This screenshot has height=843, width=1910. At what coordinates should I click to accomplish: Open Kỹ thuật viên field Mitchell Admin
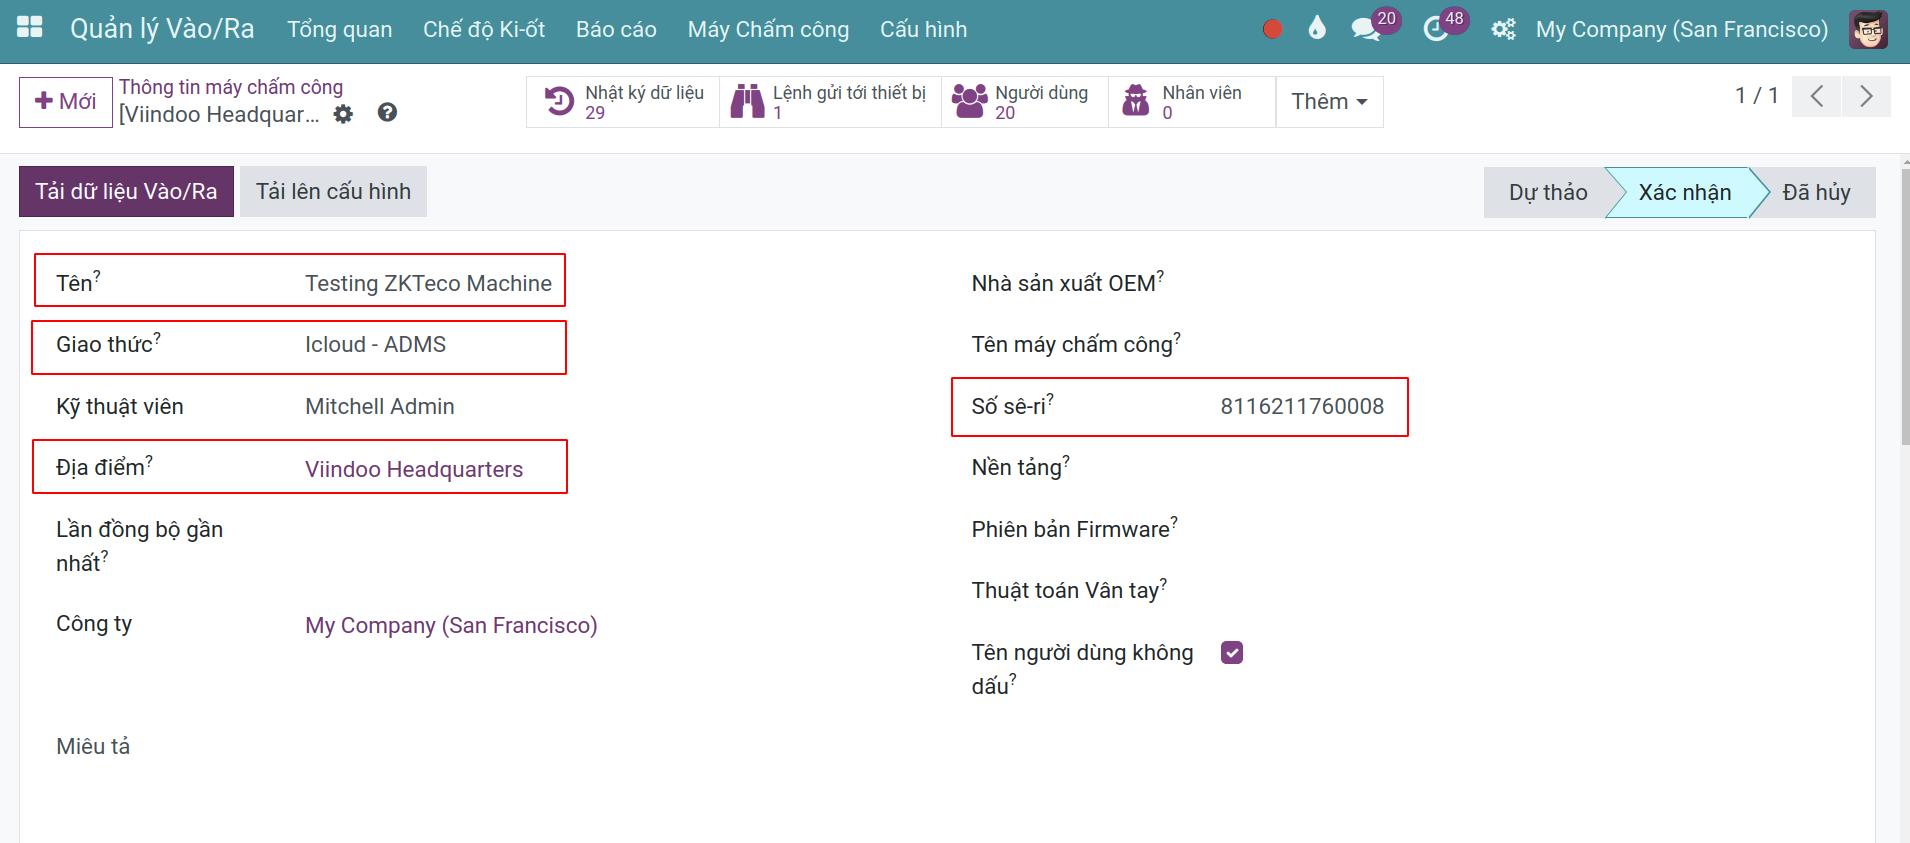(379, 407)
